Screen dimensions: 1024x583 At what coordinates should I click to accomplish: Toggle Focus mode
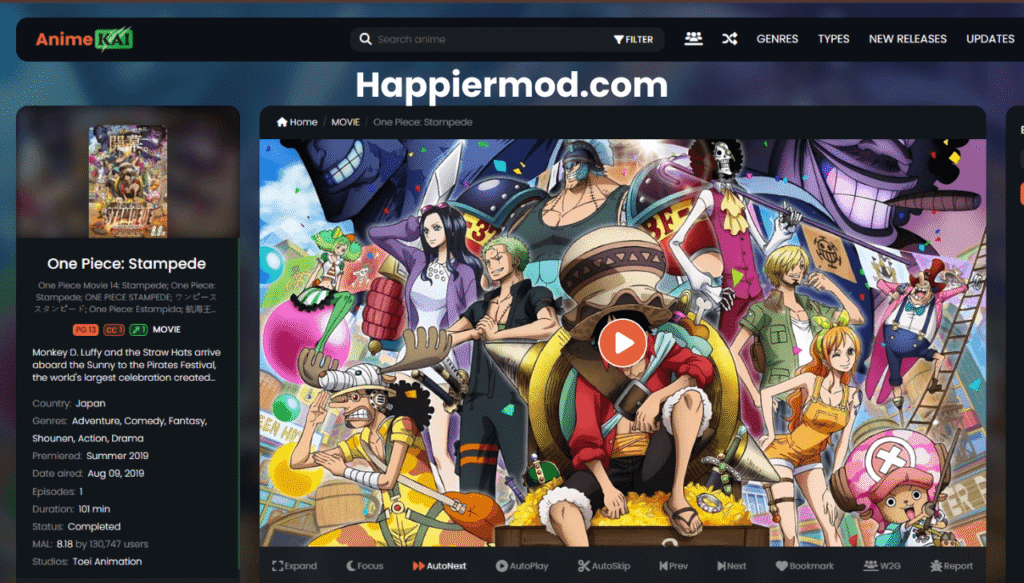(x=364, y=566)
